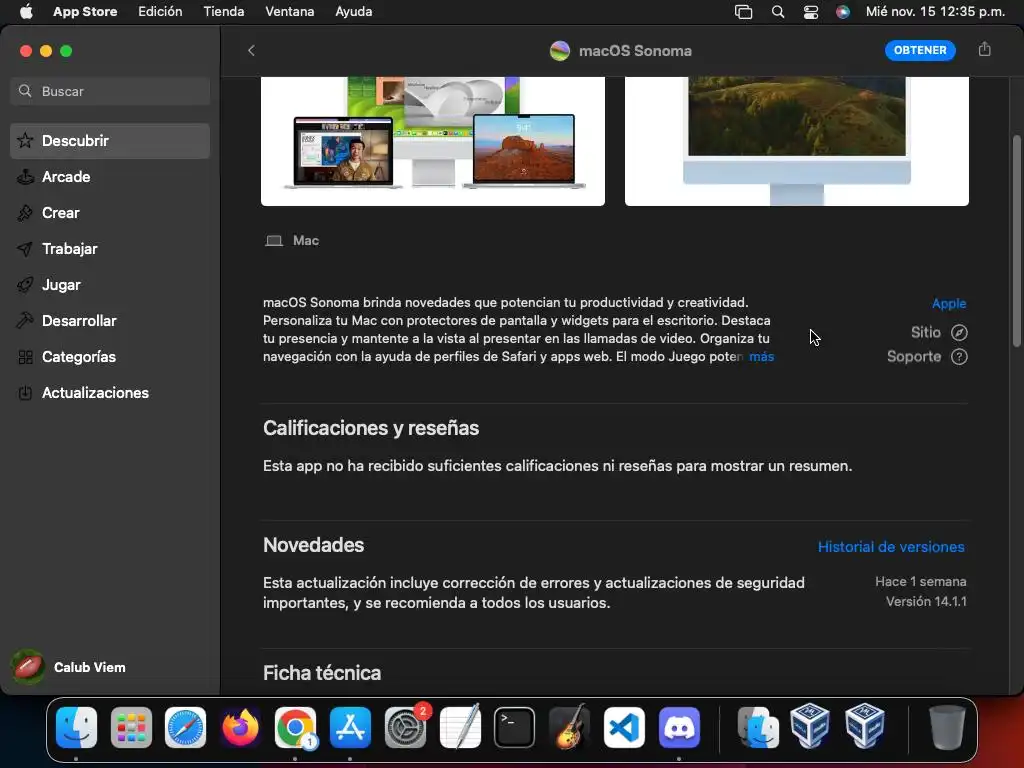The width and height of the screenshot is (1024, 768).
Task: Open Historial de versiones
Action: 891,547
